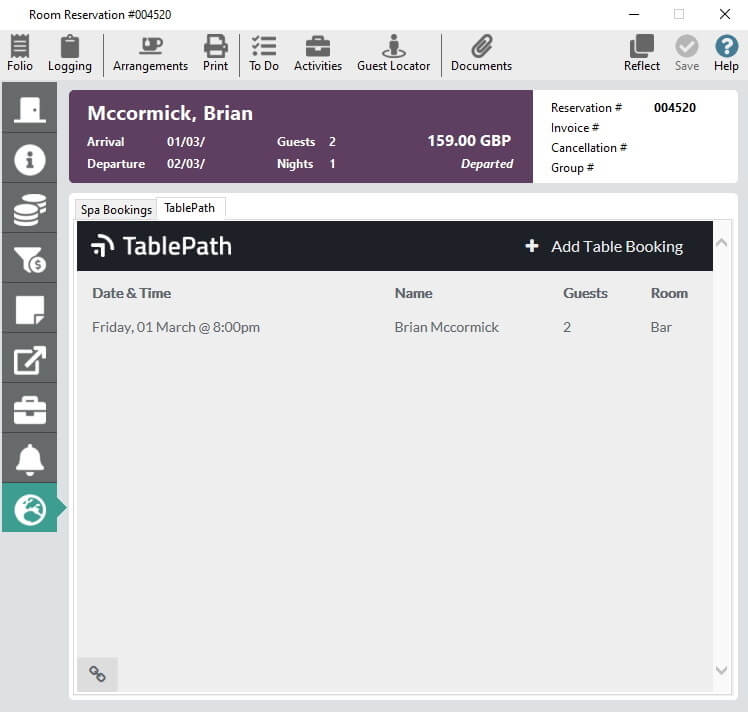Screen dimensions: 748x712
Task: Switch to the TablePath tab
Action: tap(189, 208)
